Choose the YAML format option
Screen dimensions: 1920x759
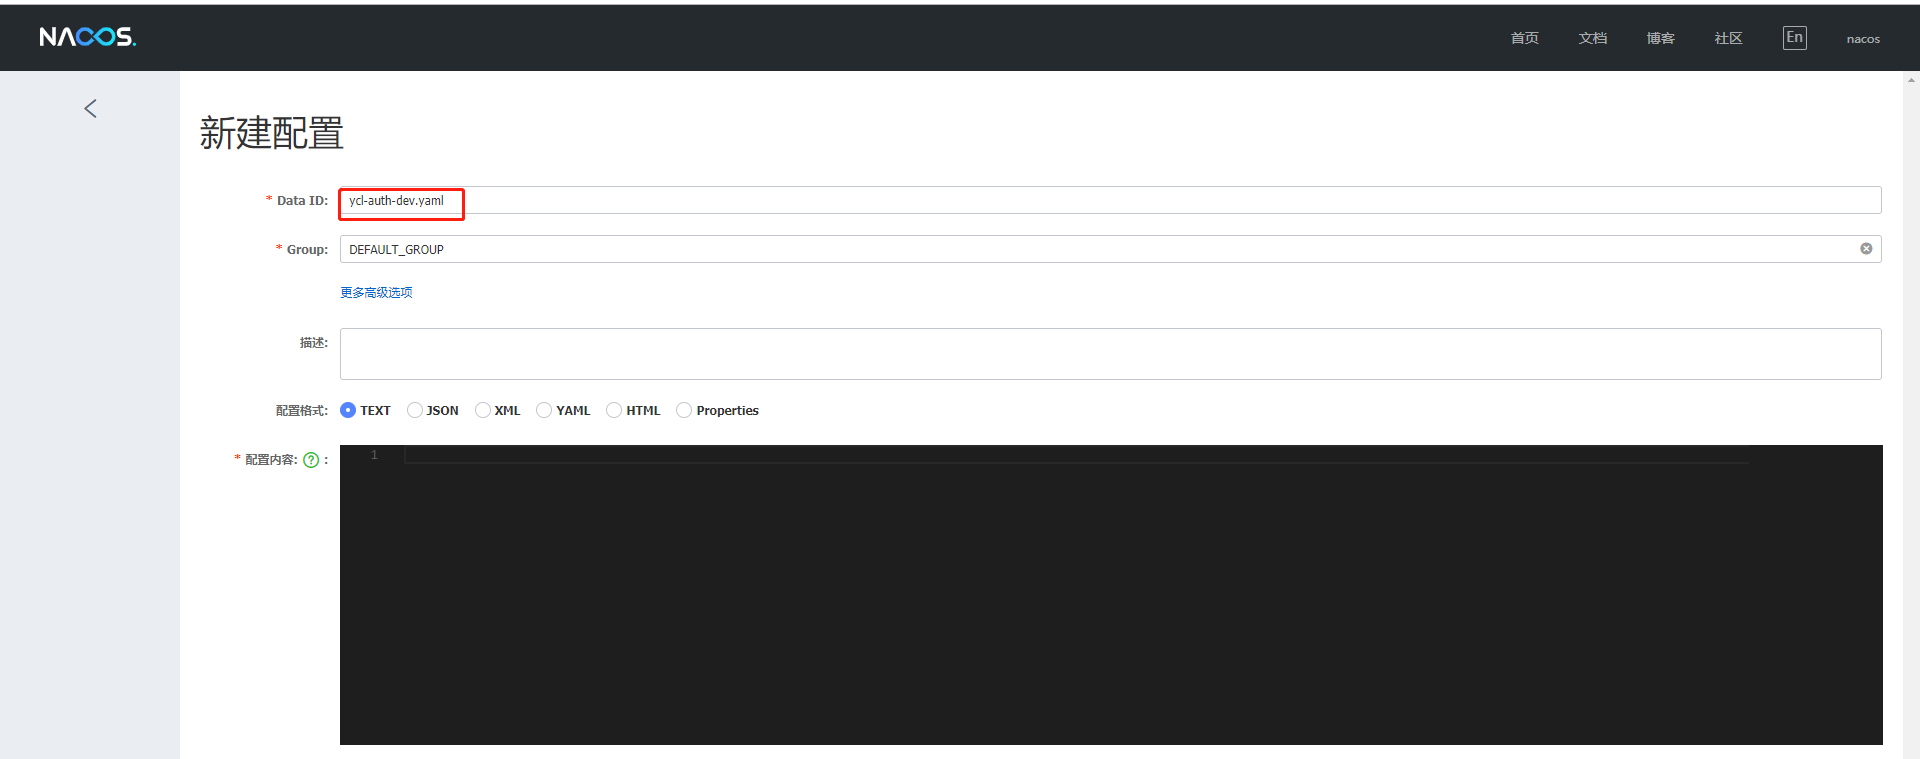544,410
